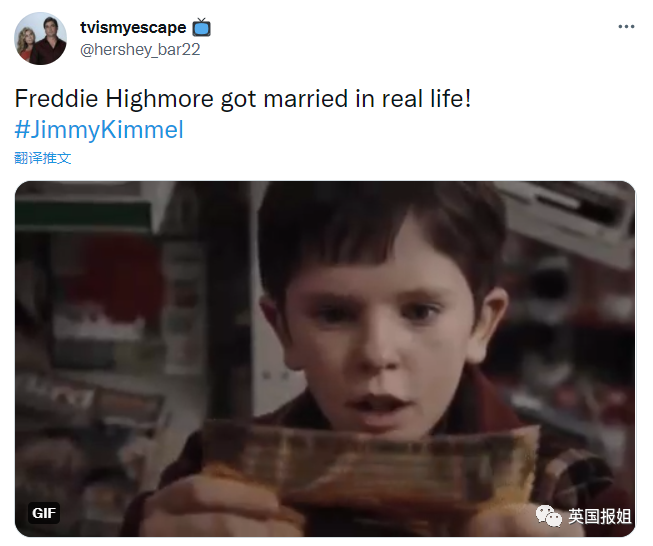Click the tweet text about Freddie Highmore
653x546 pixels.
243,99
